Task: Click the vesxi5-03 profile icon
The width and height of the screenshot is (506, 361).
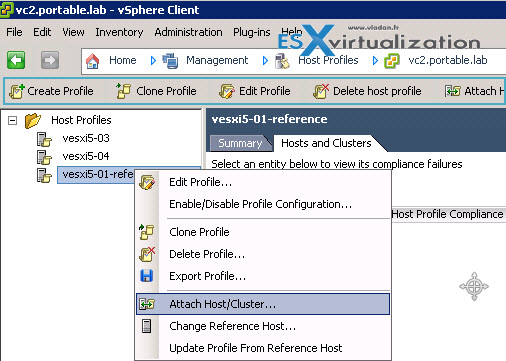Action: (x=44, y=139)
